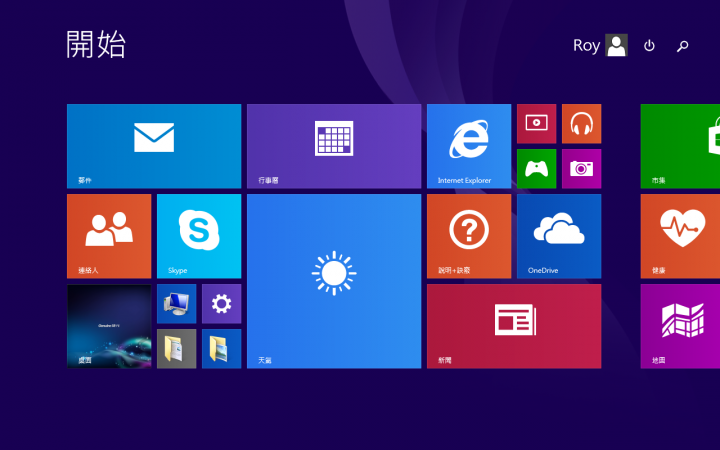This screenshot has height=450, width=720.
Task: Open PC settings gear tile
Action: click(x=221, y=303)
